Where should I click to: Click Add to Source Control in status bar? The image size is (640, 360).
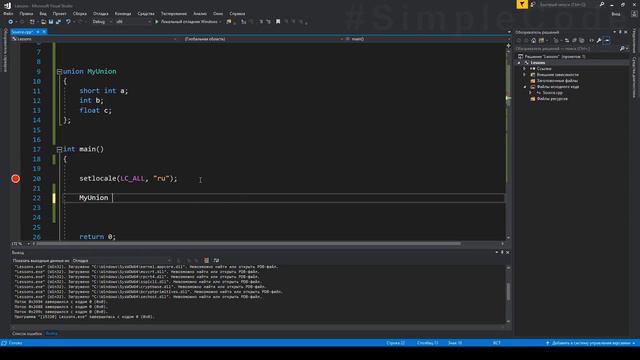pos(591,343)
